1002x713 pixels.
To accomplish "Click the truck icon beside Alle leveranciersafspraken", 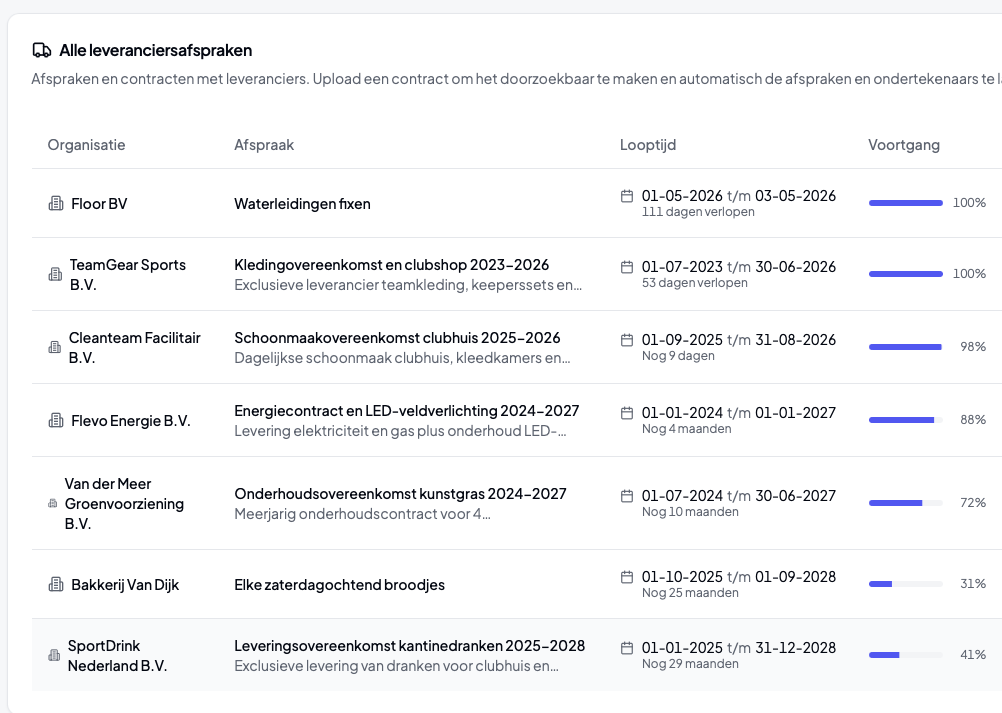I will (42, 50).
